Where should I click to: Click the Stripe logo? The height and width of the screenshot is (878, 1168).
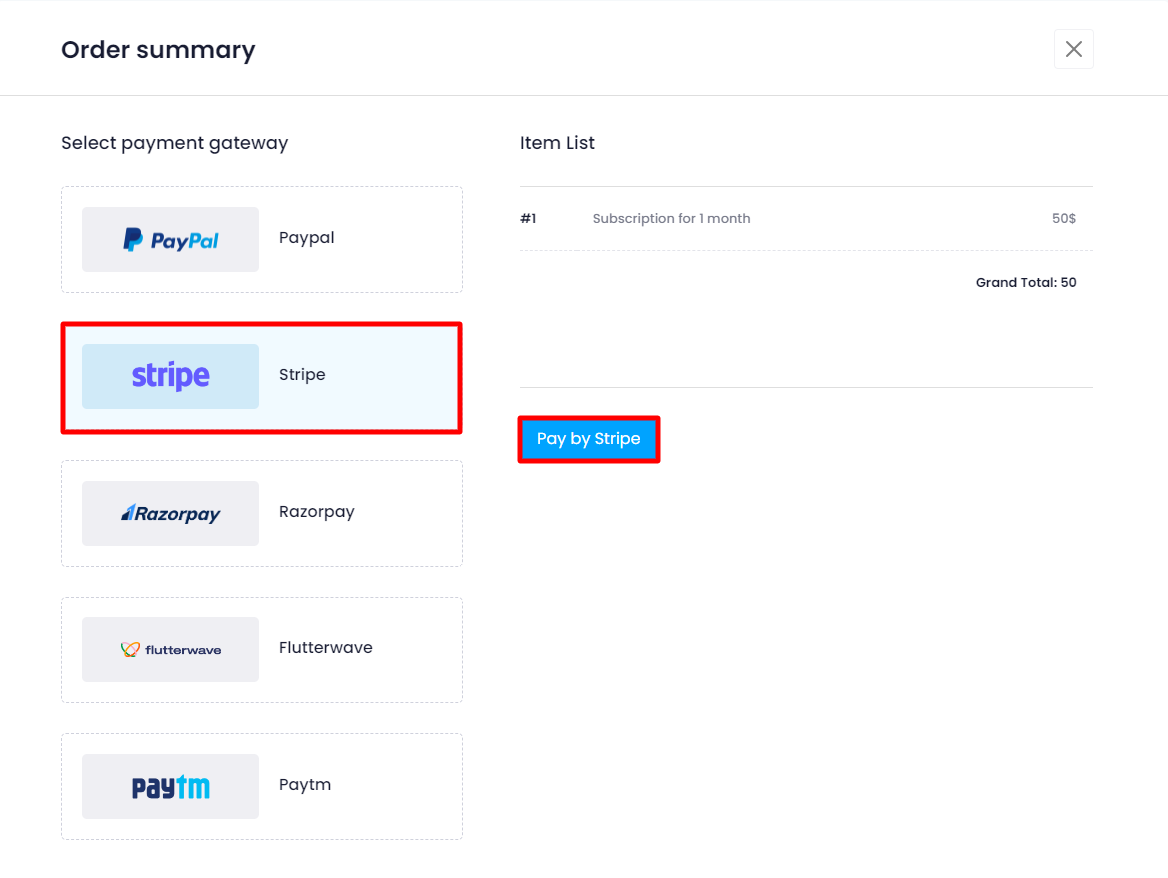(x=170, y=376)
